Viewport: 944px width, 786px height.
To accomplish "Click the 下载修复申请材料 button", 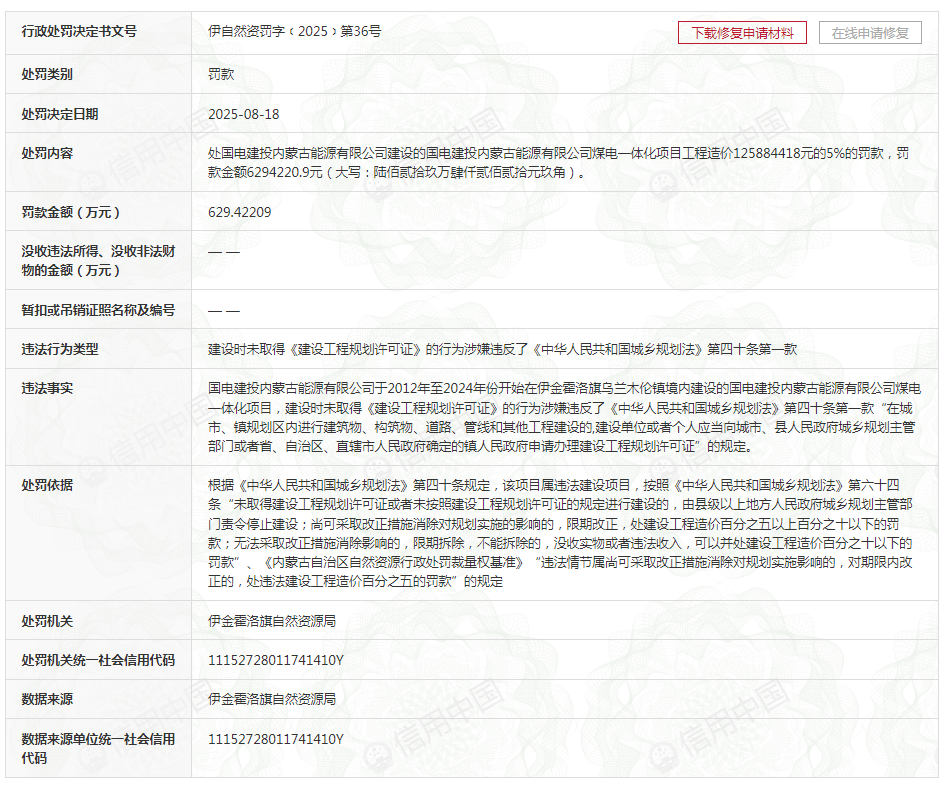I will (742, 32).
